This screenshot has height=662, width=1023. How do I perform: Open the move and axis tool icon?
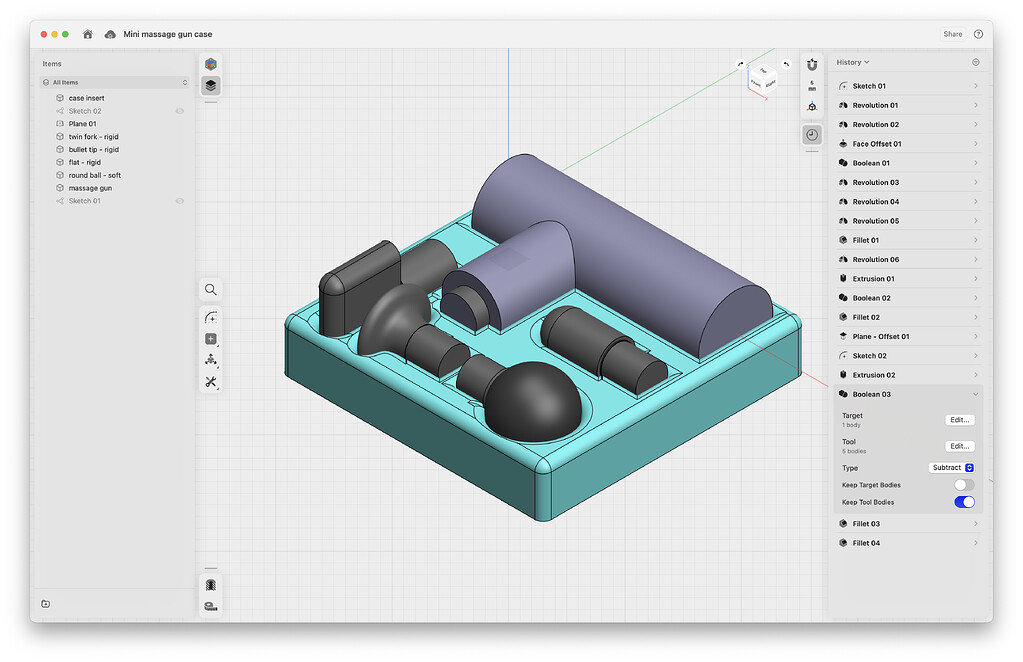tap(210, 361)
